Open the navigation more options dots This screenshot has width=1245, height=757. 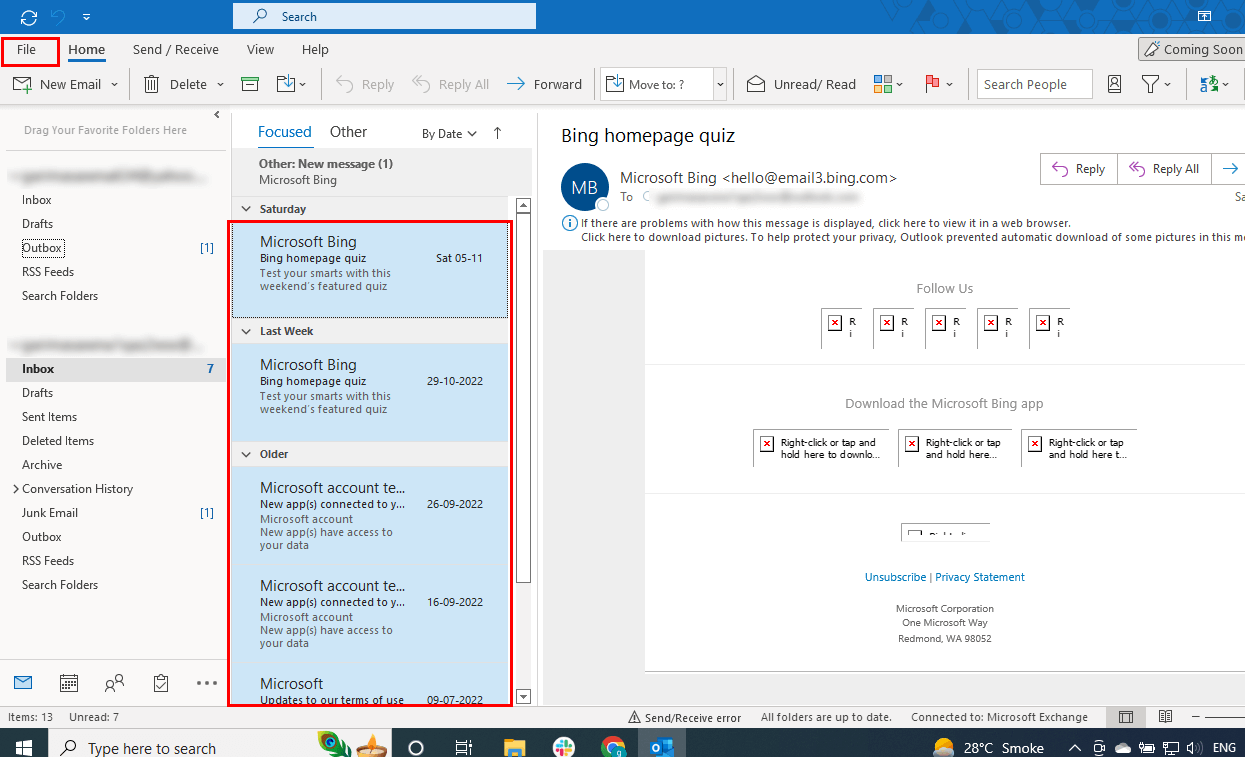[x=207, y=683]
